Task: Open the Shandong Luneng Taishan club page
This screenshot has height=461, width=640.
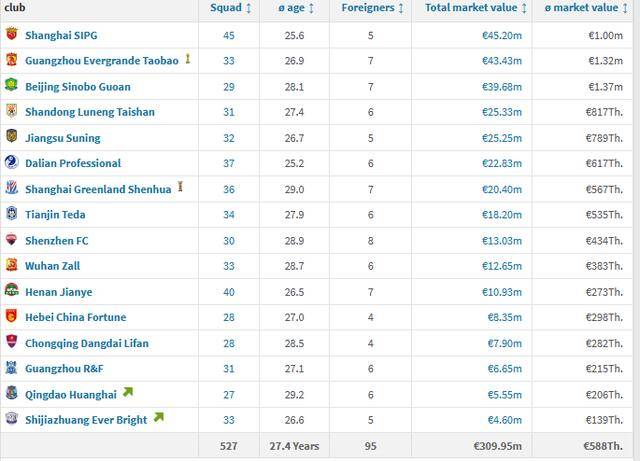Action: tap(90, 112)
